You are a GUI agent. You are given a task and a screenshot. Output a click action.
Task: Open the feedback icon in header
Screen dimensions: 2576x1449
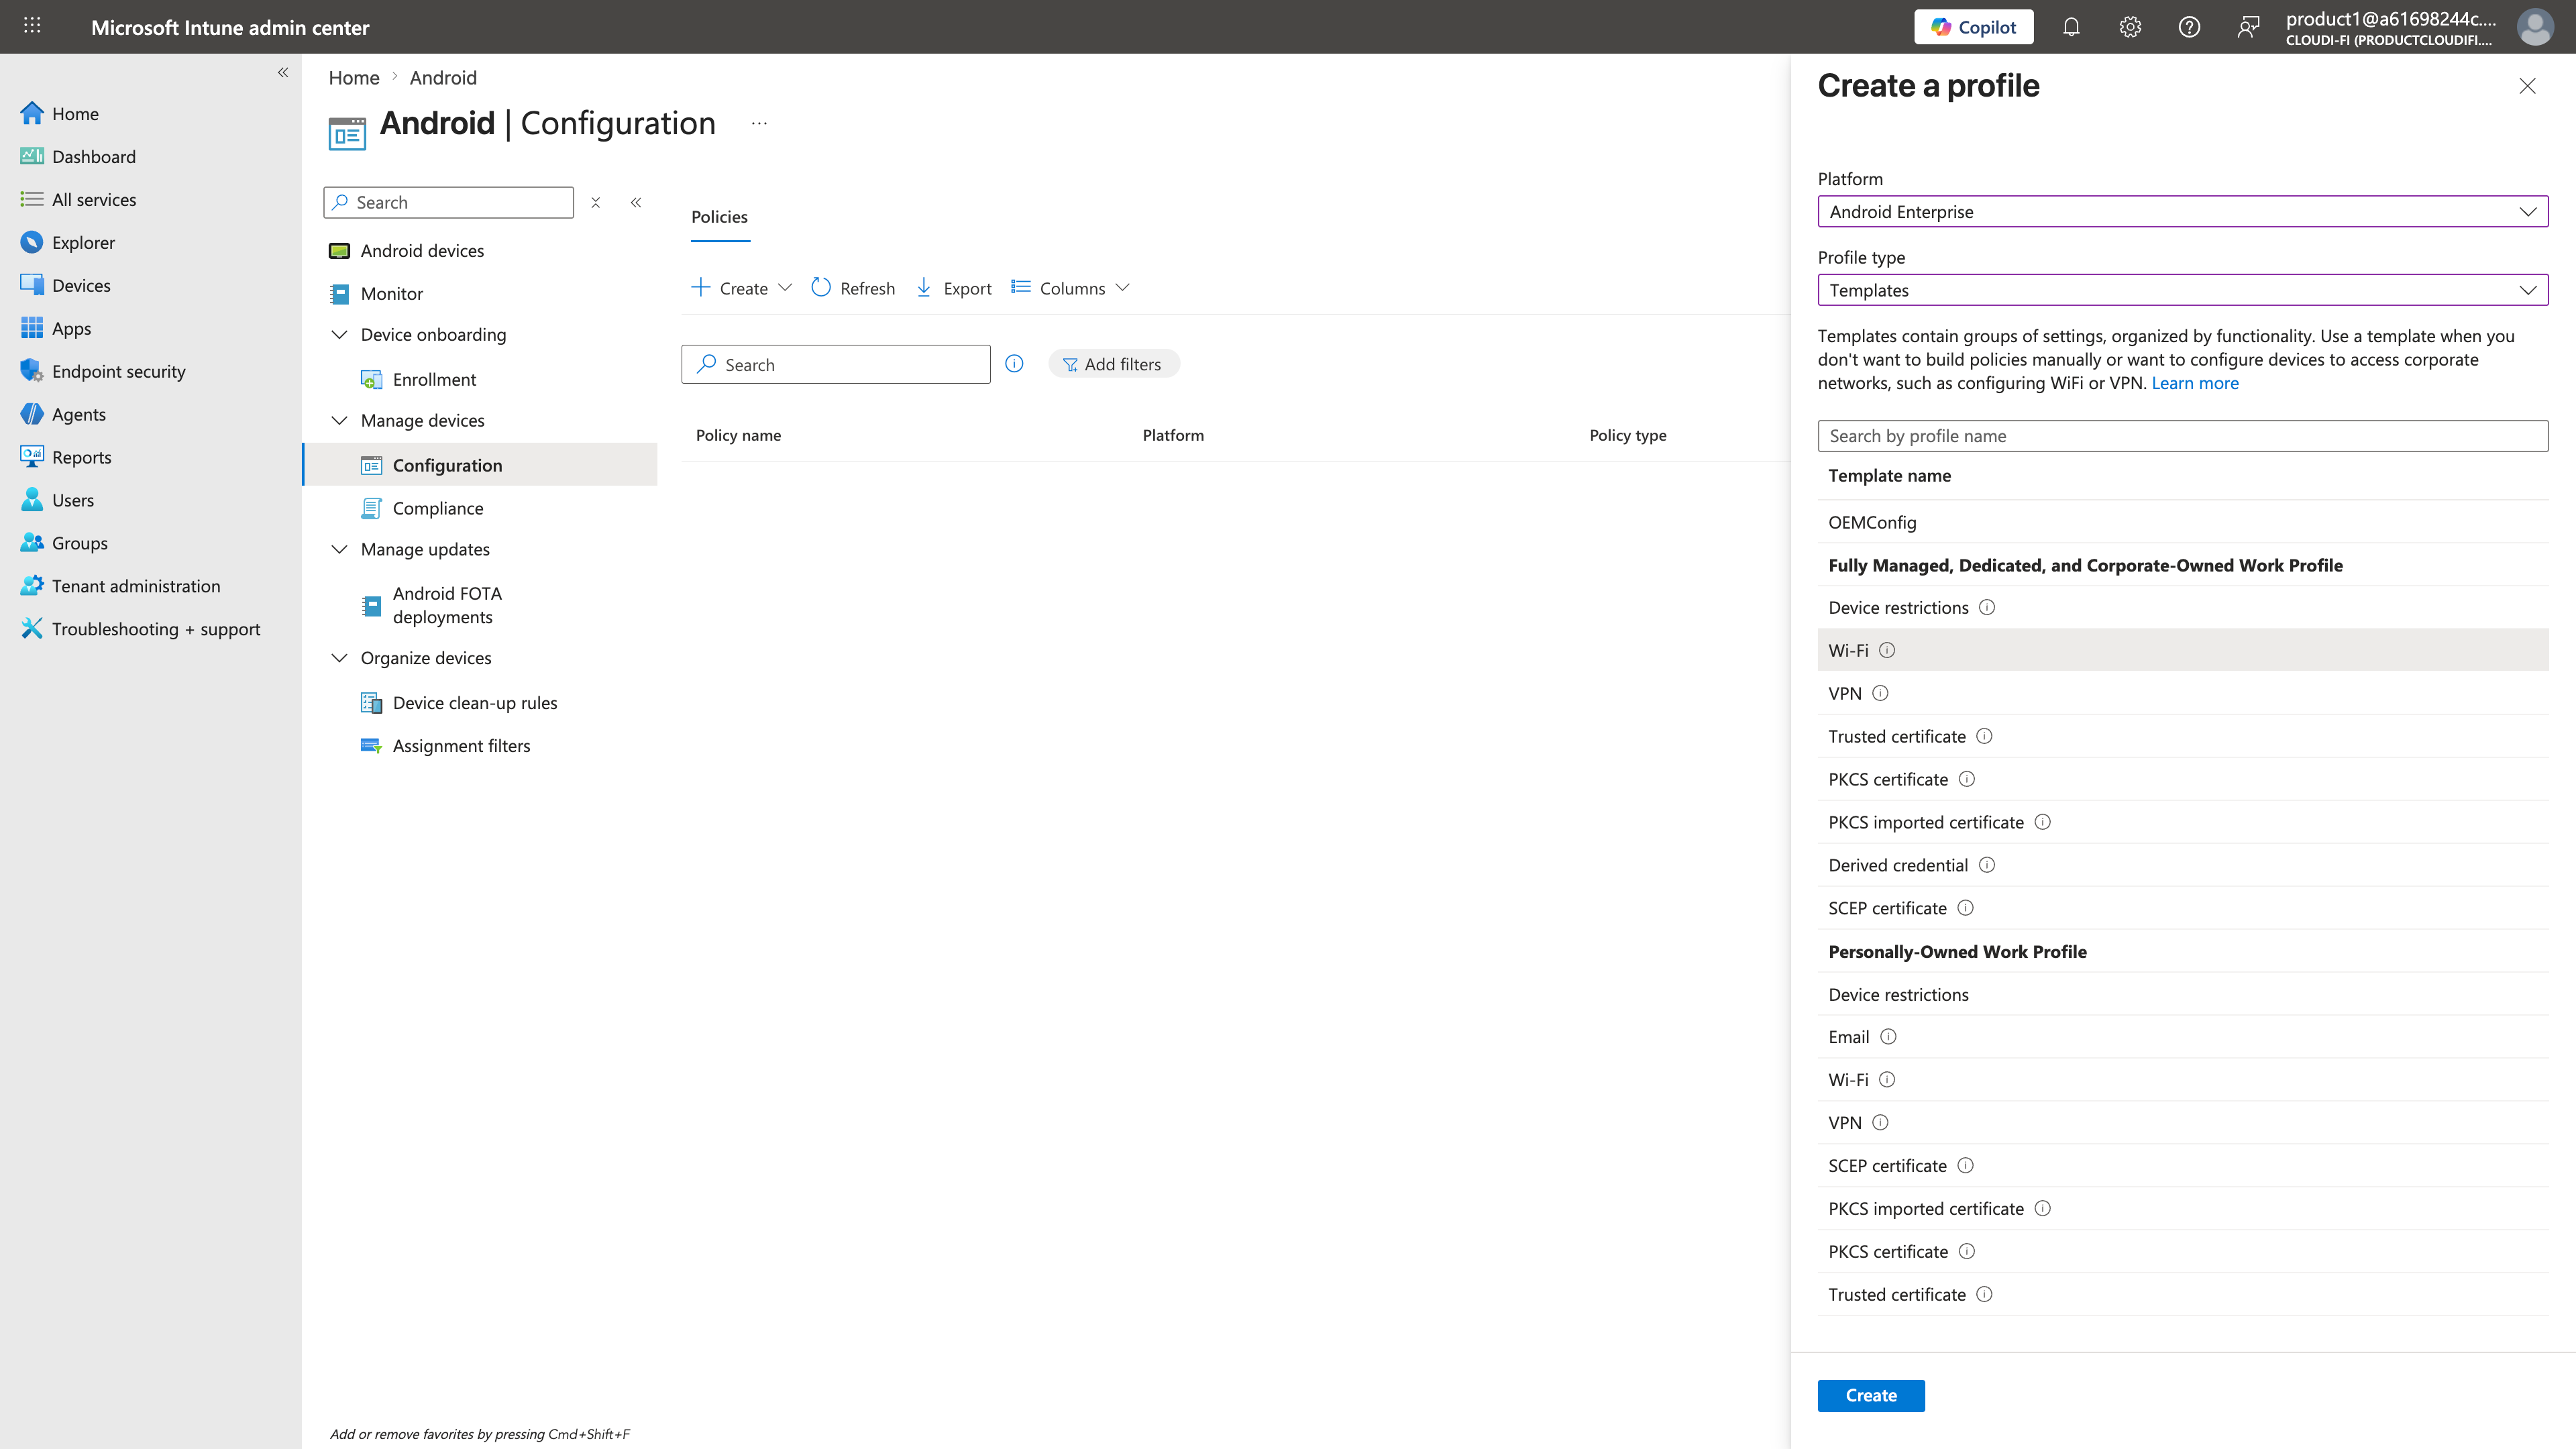point(2248,27)
